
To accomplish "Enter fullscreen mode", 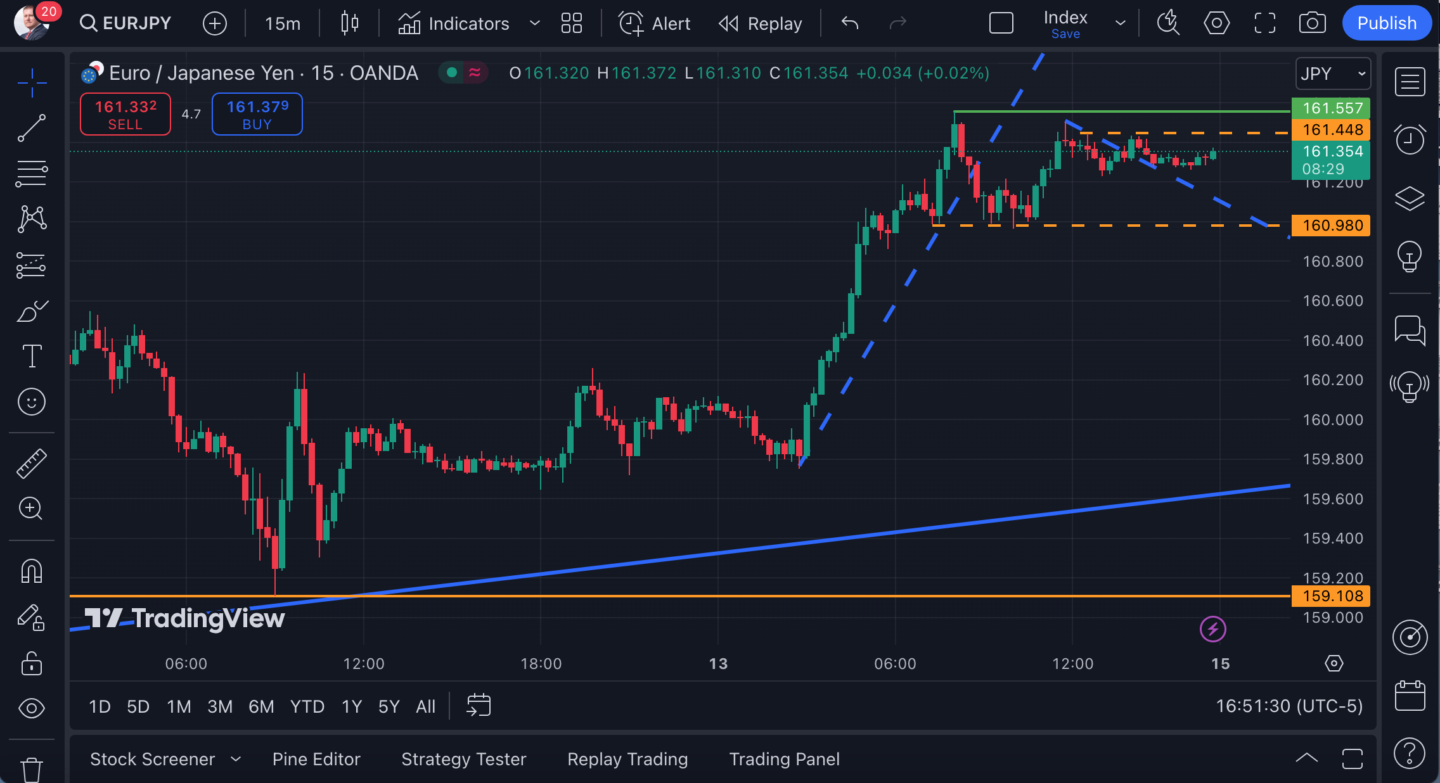I will 1264,23.
